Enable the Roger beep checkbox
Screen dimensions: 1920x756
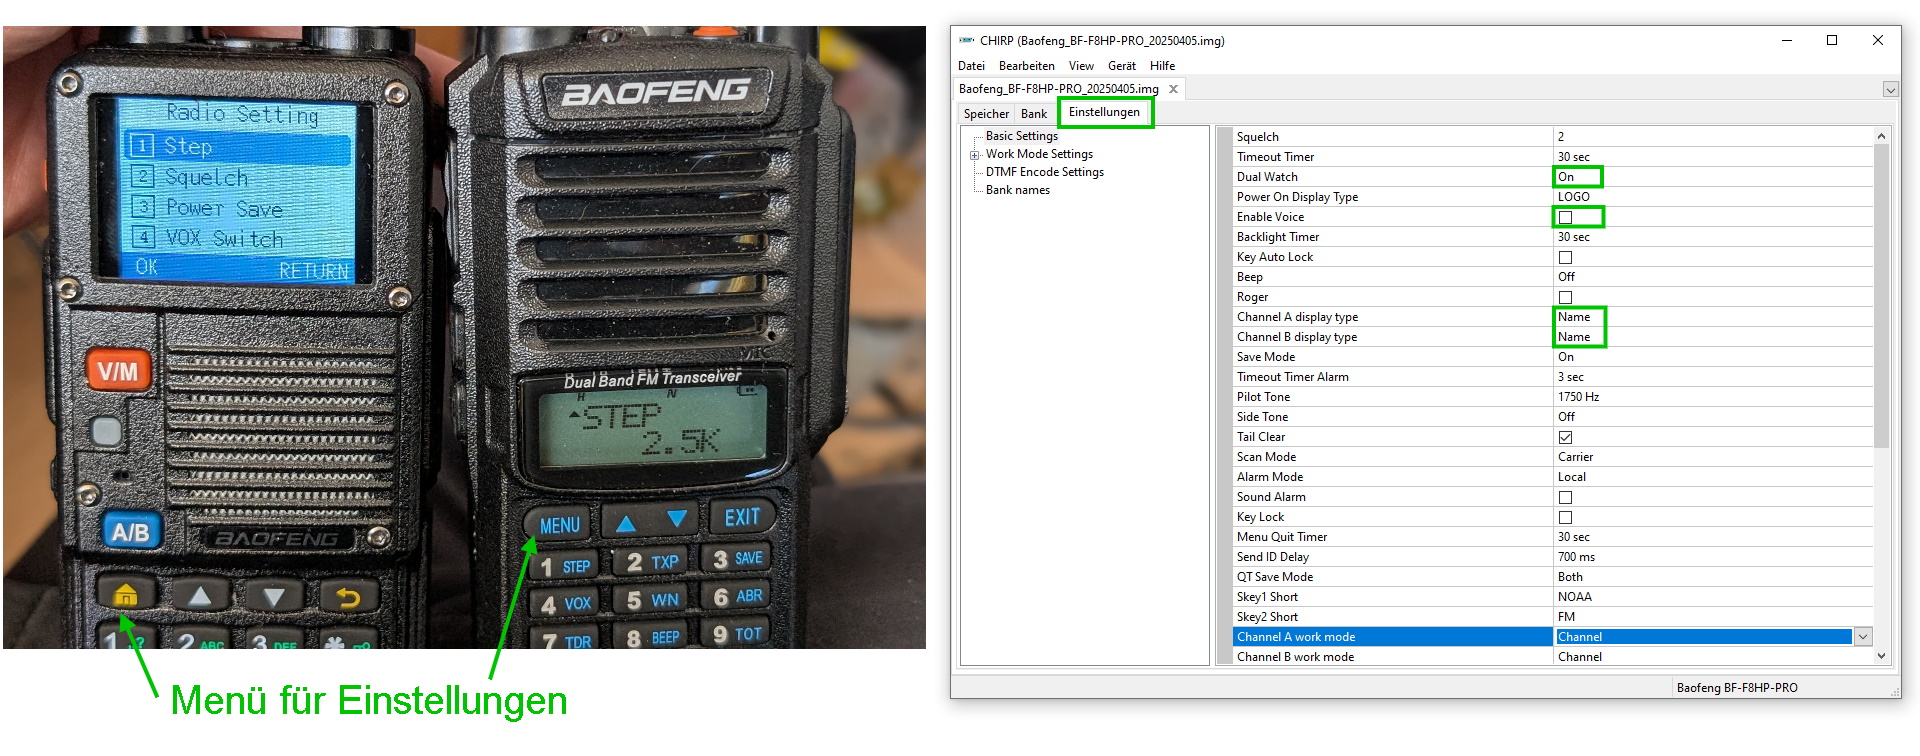pyautogui.click(x=1565, y=297)
